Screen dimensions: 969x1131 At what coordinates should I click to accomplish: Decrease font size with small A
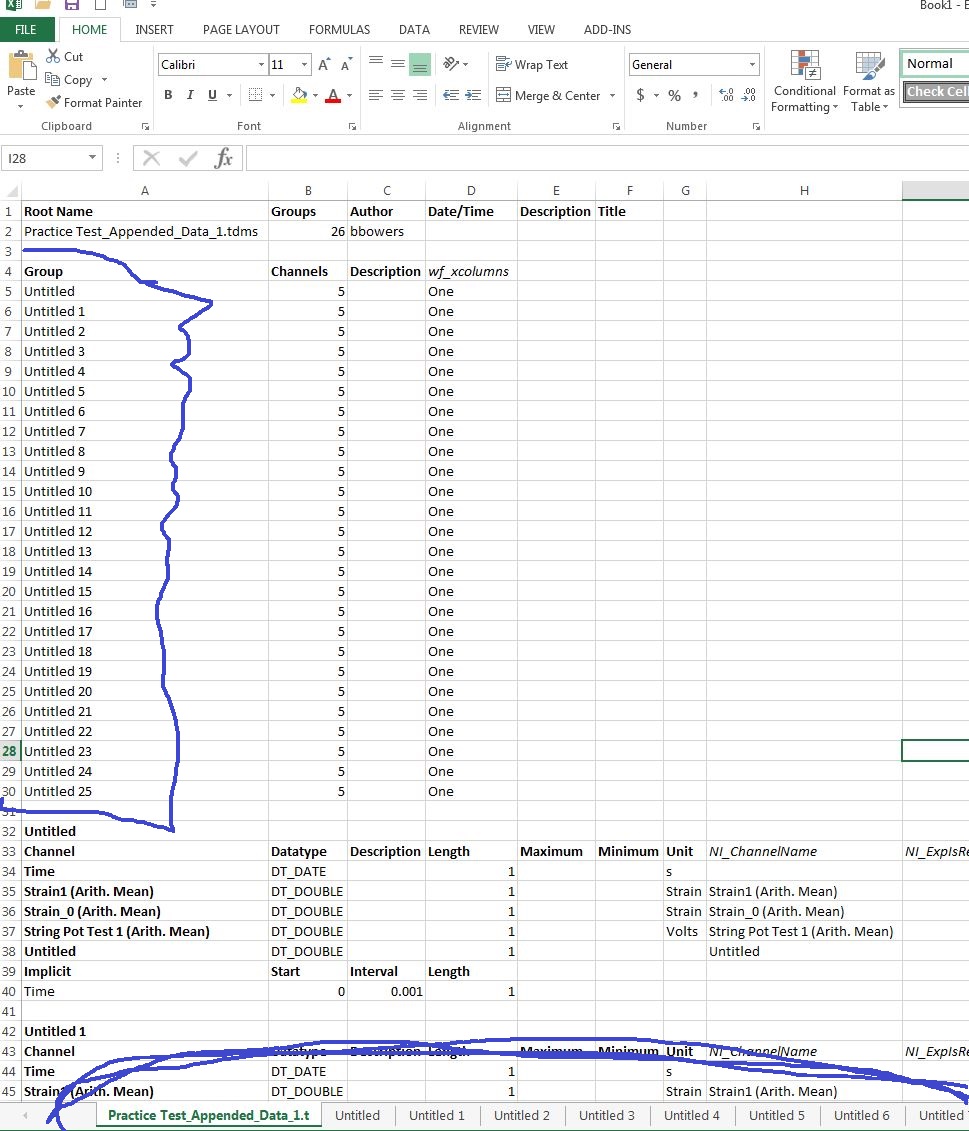tap(346, 65)
